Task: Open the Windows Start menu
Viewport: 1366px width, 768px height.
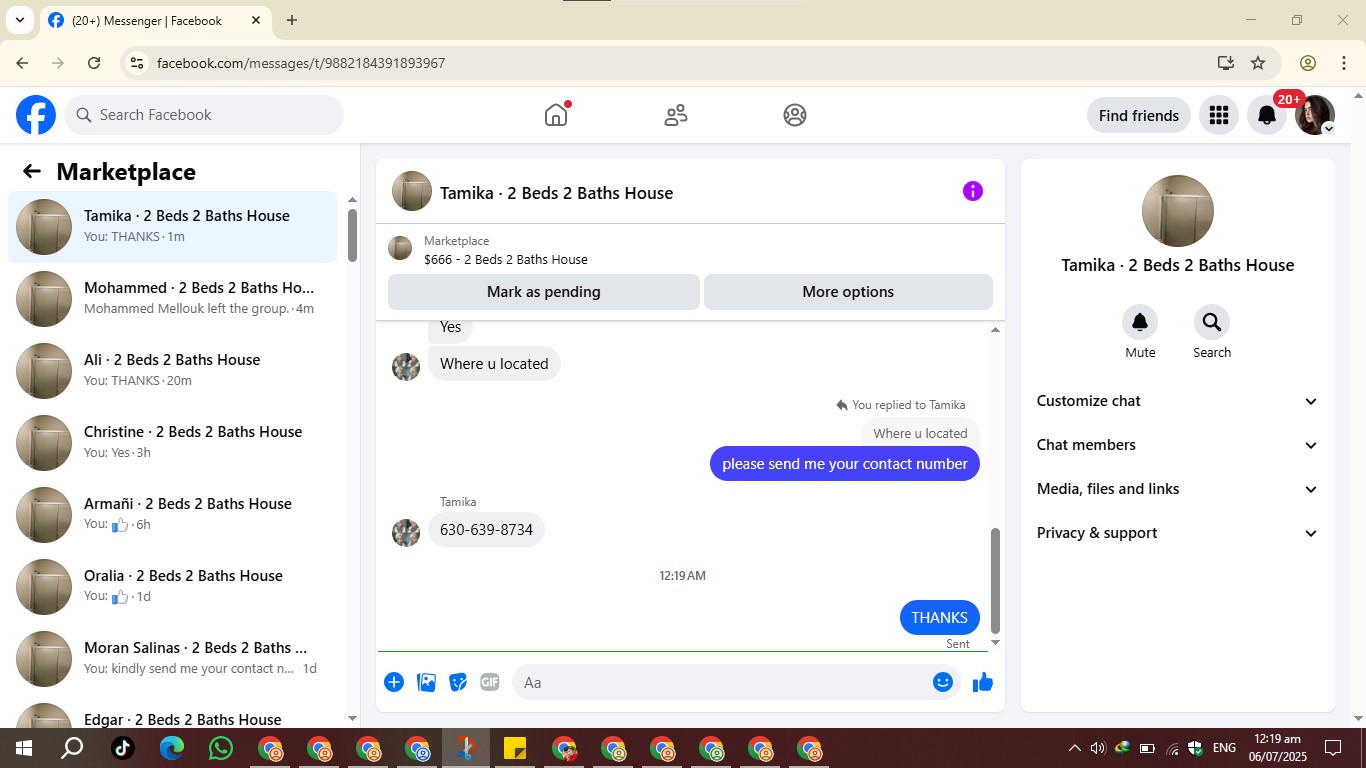Action: [x=24, y=748]
